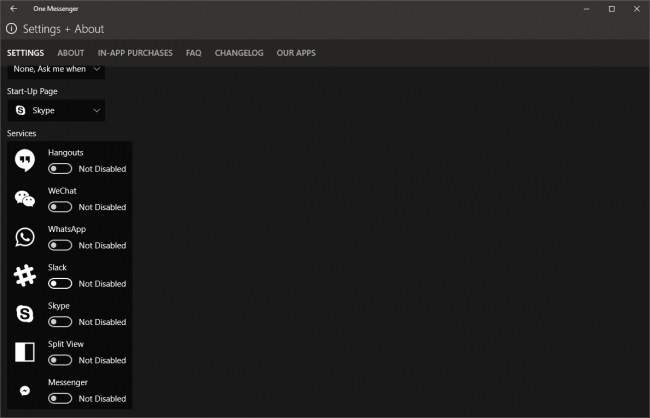The height and width of the screenshot is (418, 650).
Task: Close the One Messenger window
Action: 637,9
